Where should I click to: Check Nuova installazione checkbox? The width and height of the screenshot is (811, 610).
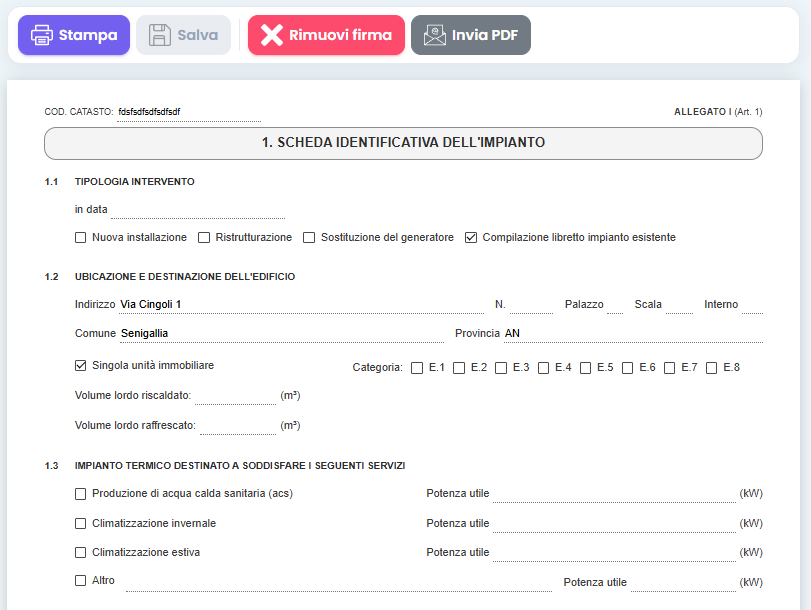(80, 237)
